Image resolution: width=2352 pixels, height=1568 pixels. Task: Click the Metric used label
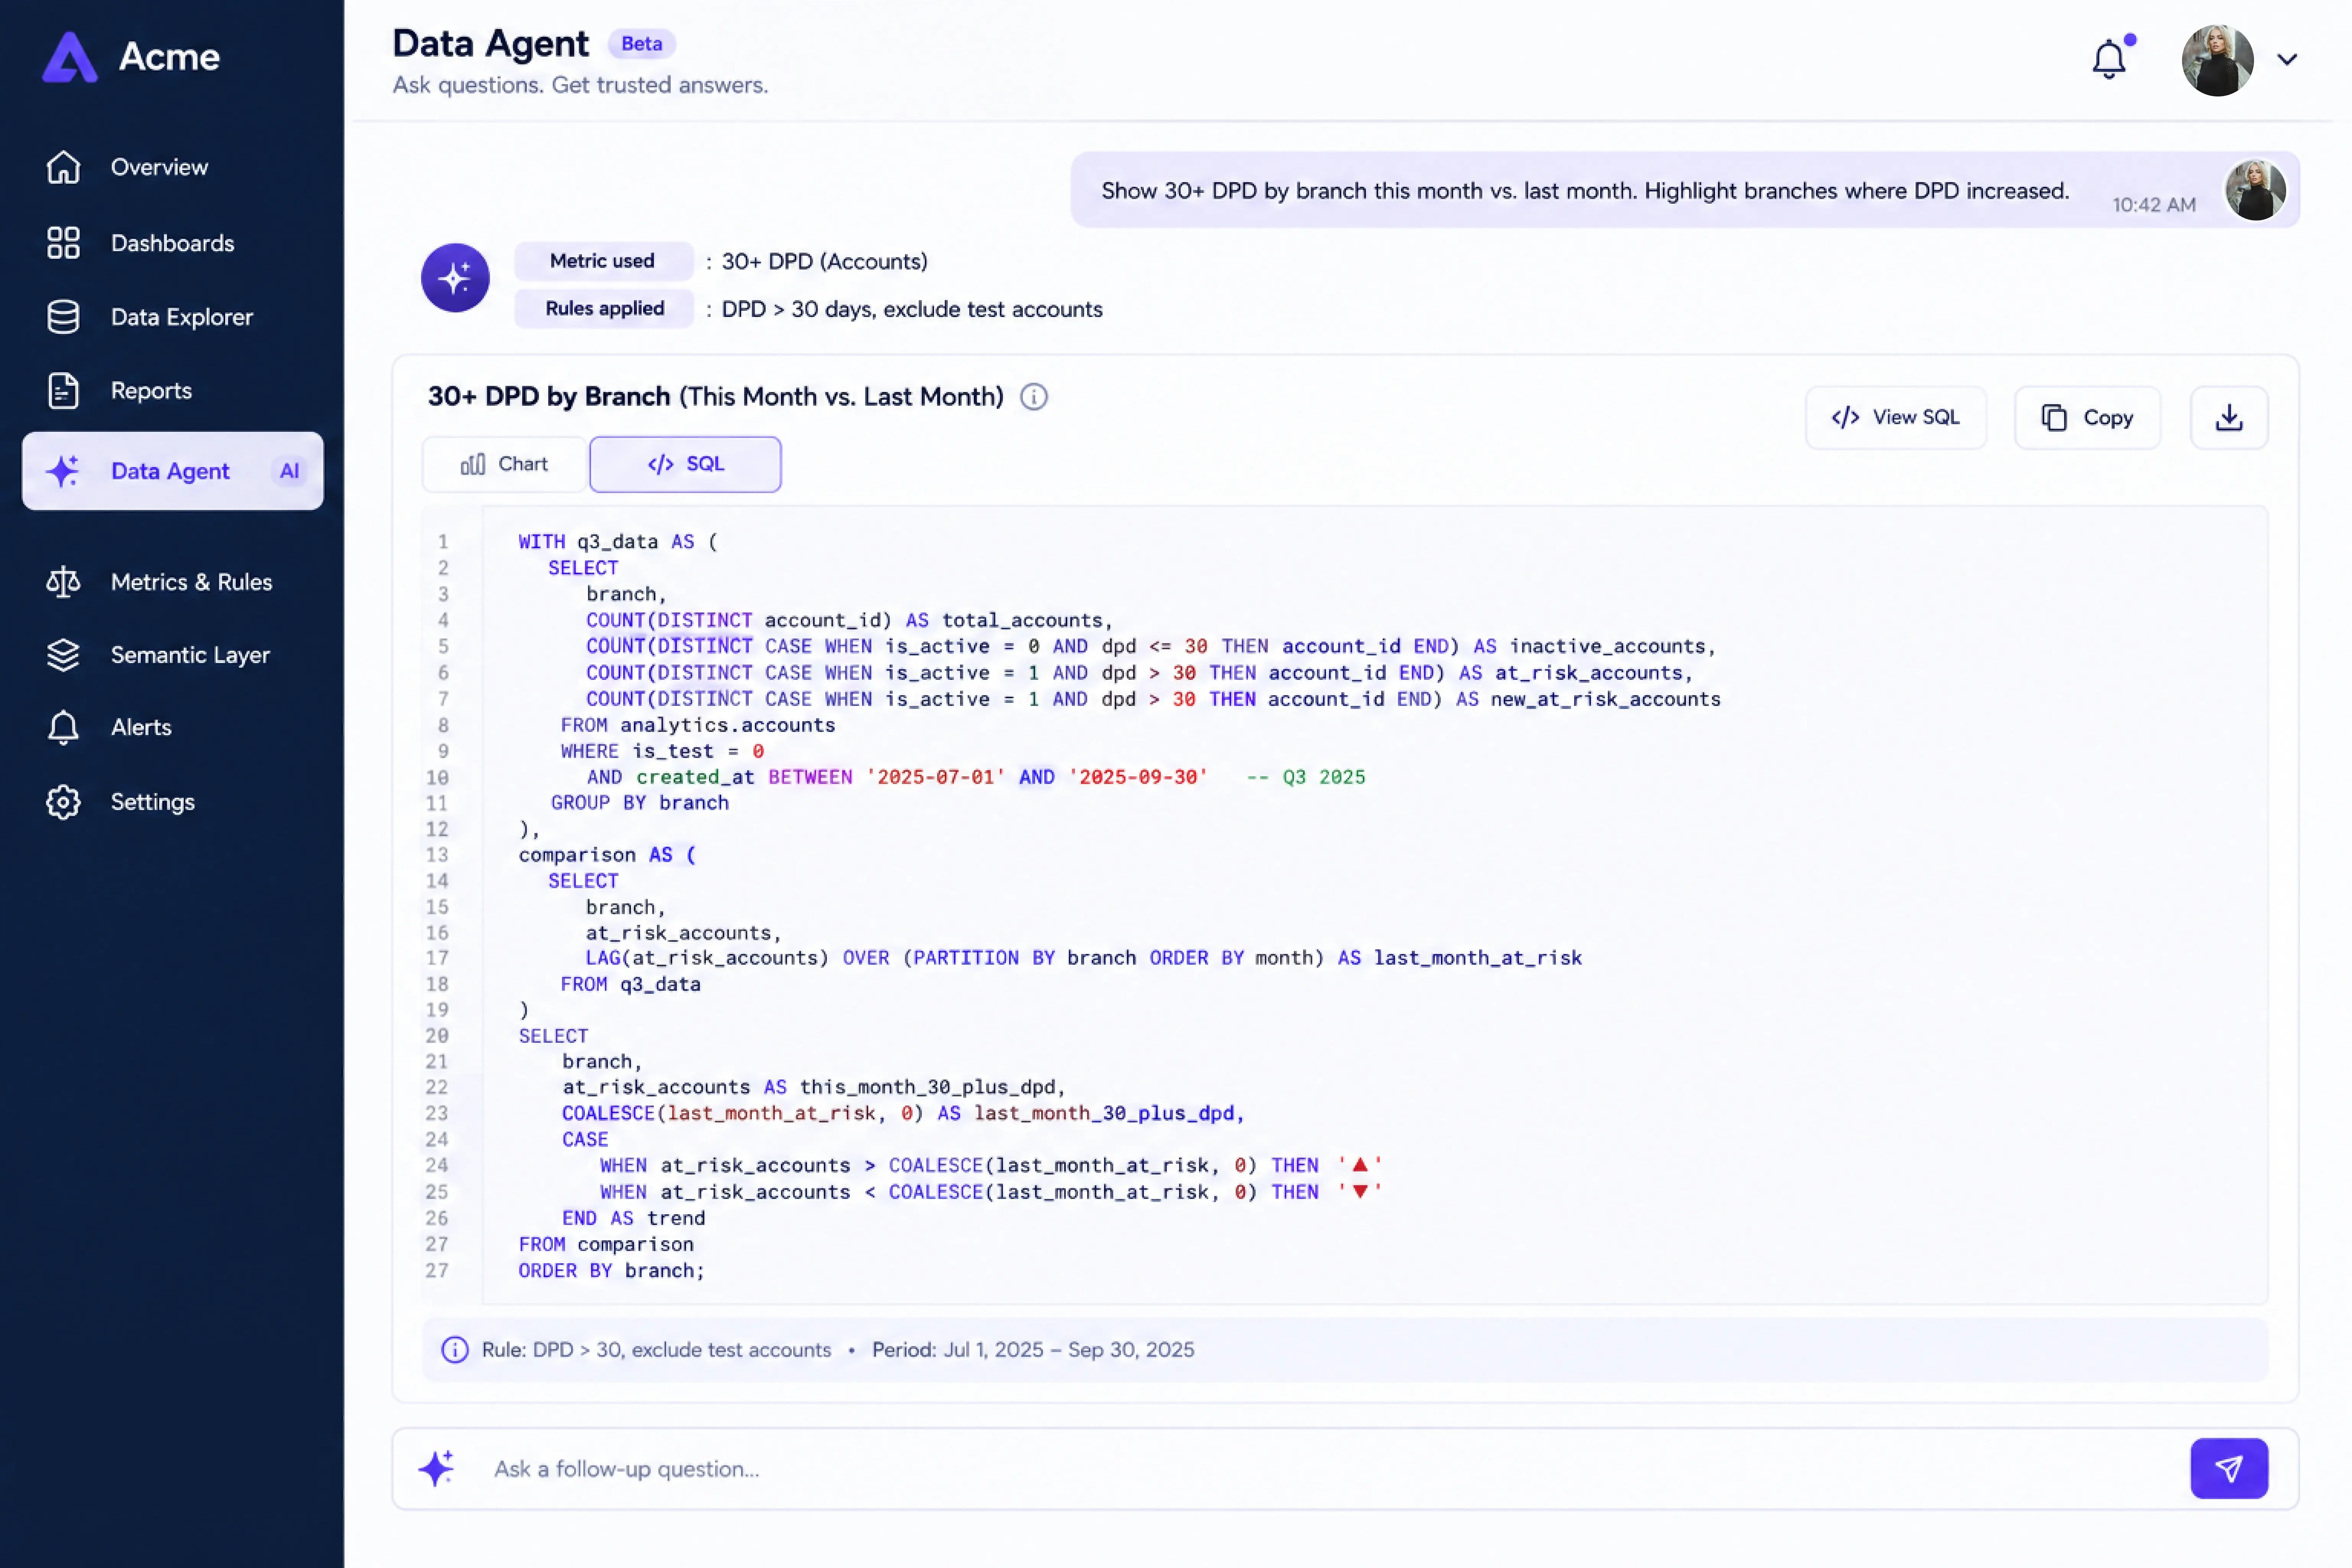click(603, 261)
